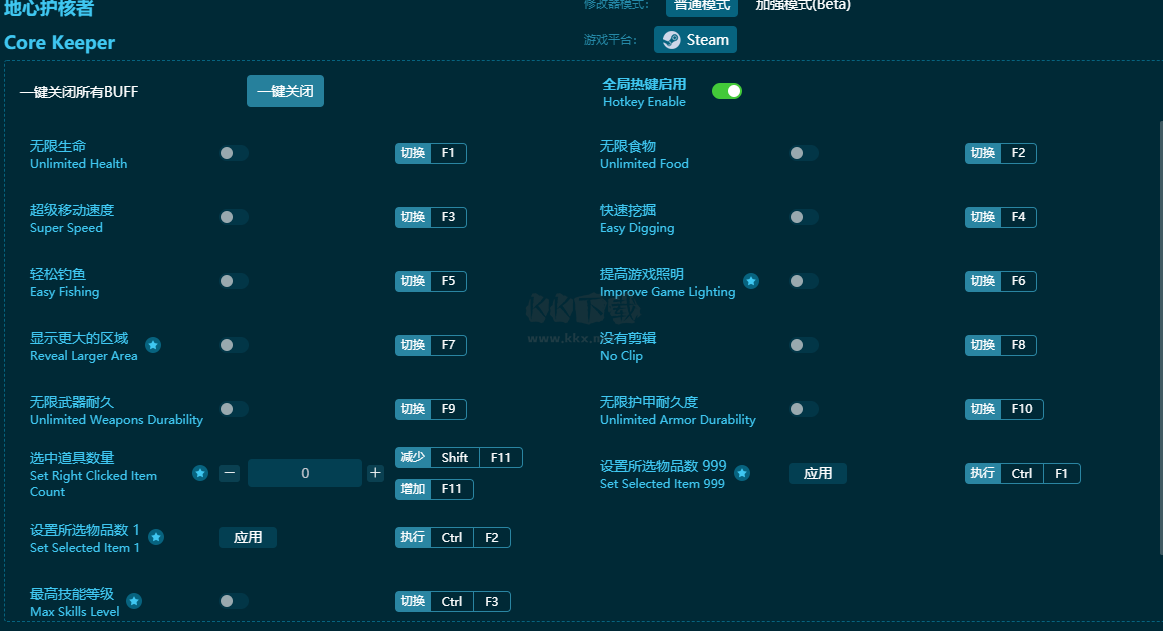Toggle No Clip switch
1163x631 pixels.
point(803,345)
